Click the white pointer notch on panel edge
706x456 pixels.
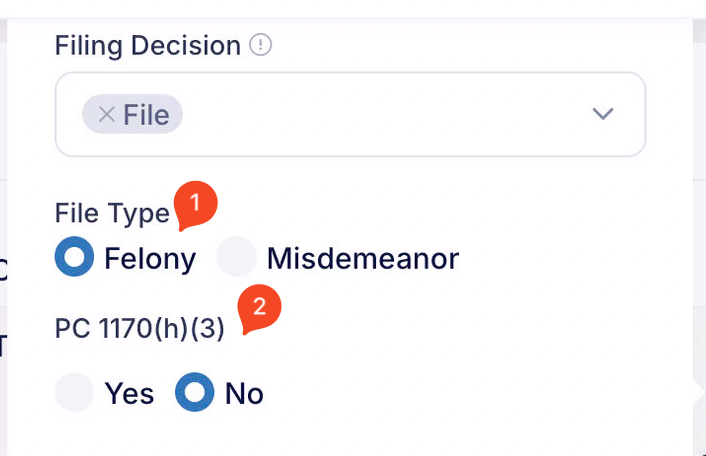(698, 392)
